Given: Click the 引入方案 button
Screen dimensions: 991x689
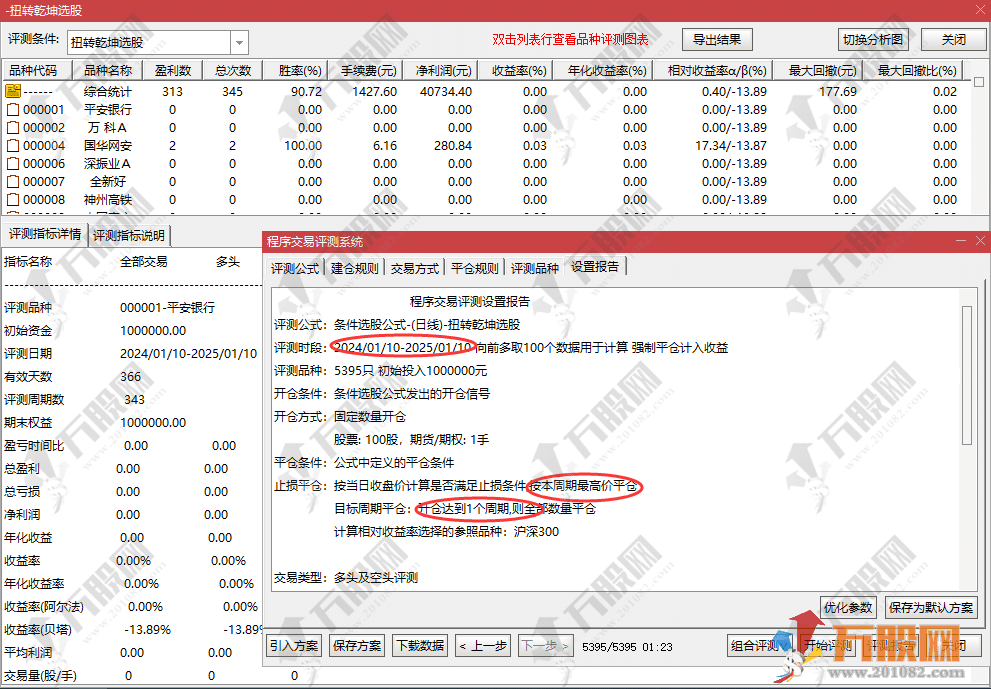Looking at the screenshot, I should 294,645.
